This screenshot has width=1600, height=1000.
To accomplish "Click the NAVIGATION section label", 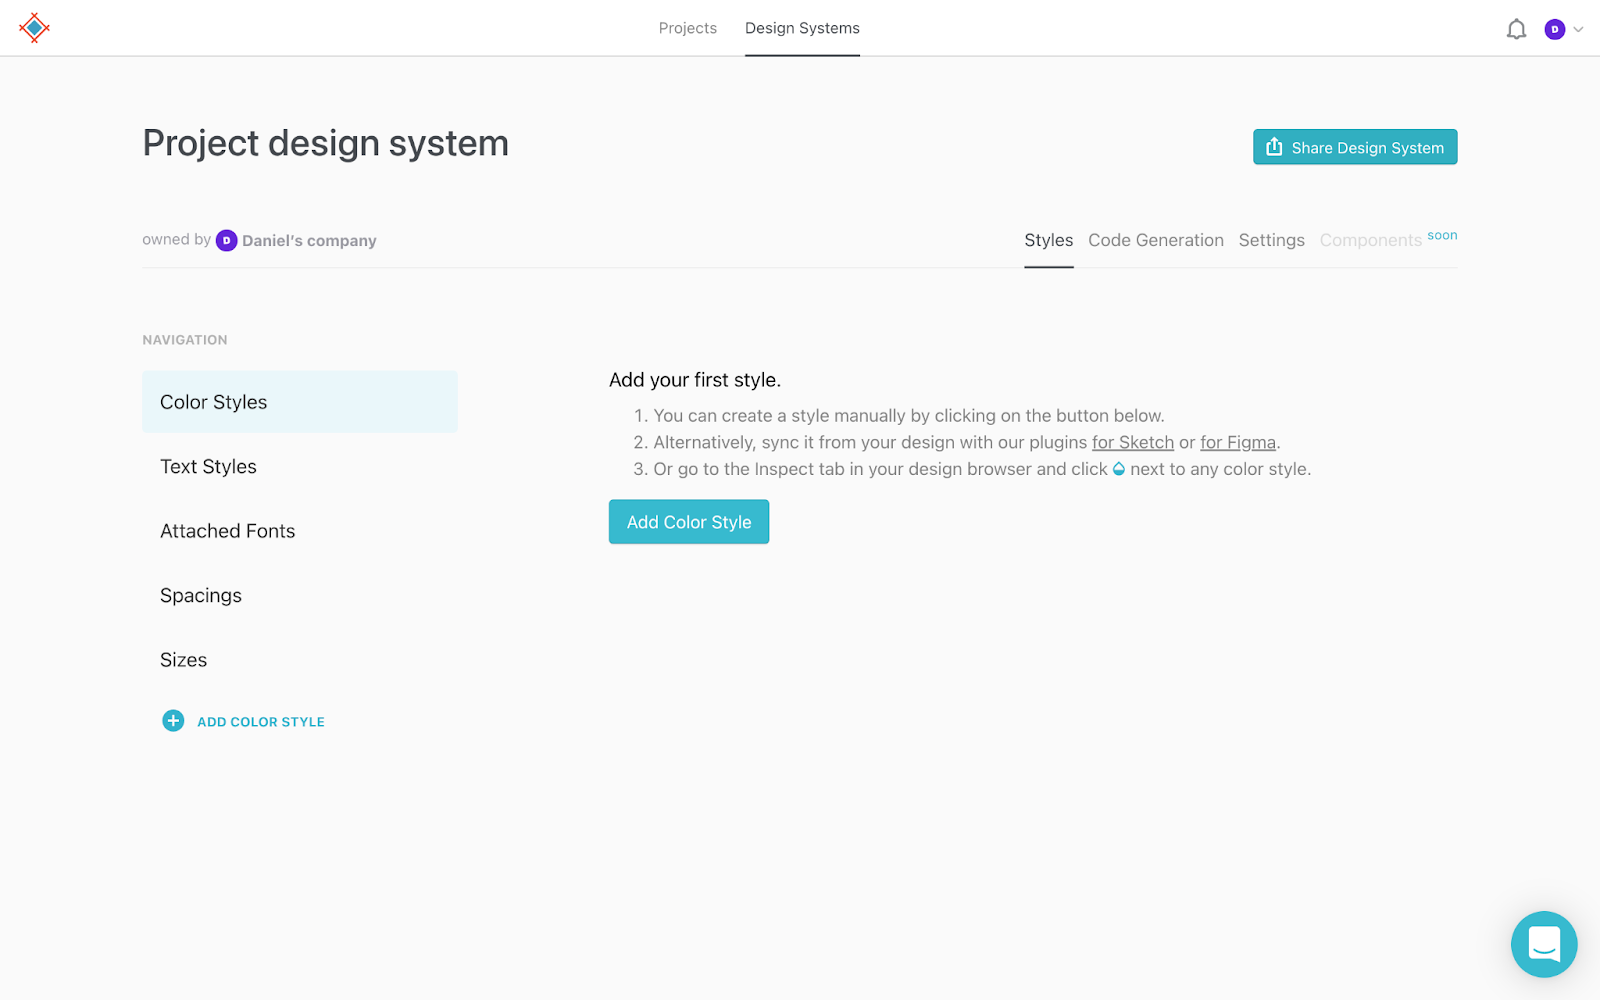I will (185, 340).
